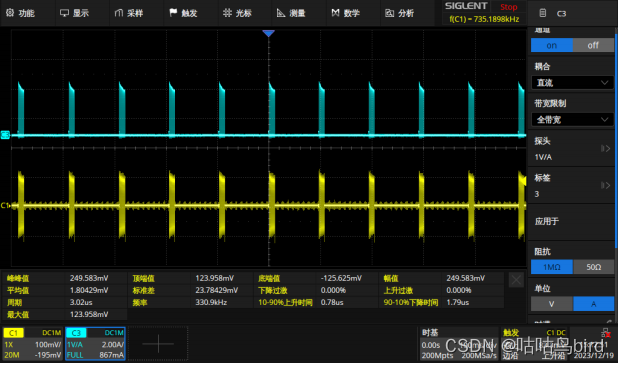Viewport: 619px width, 365px height.
Task: Click the 周期 3.02us measurement
Action: (x=65, y=302)
